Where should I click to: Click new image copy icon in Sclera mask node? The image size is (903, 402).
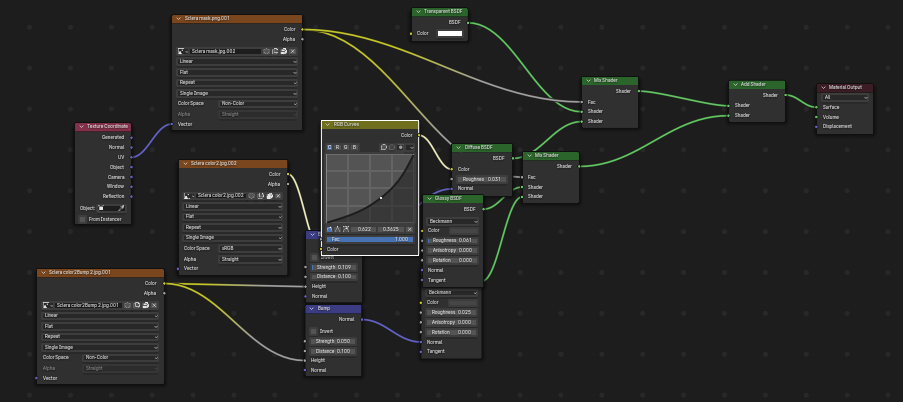(275, 51)
